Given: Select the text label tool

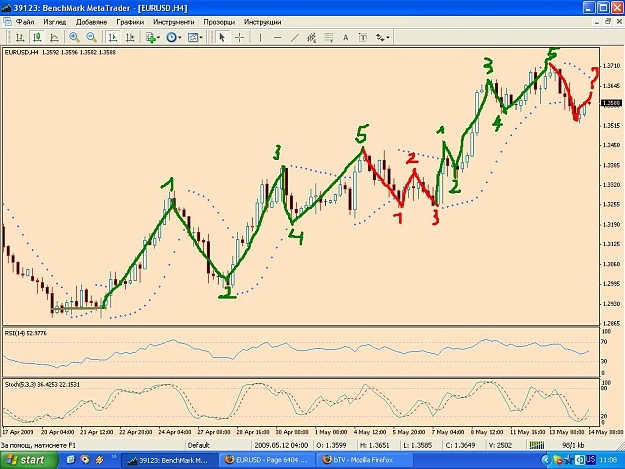Looking at the screenshot, I should click(x=363, y=38).
